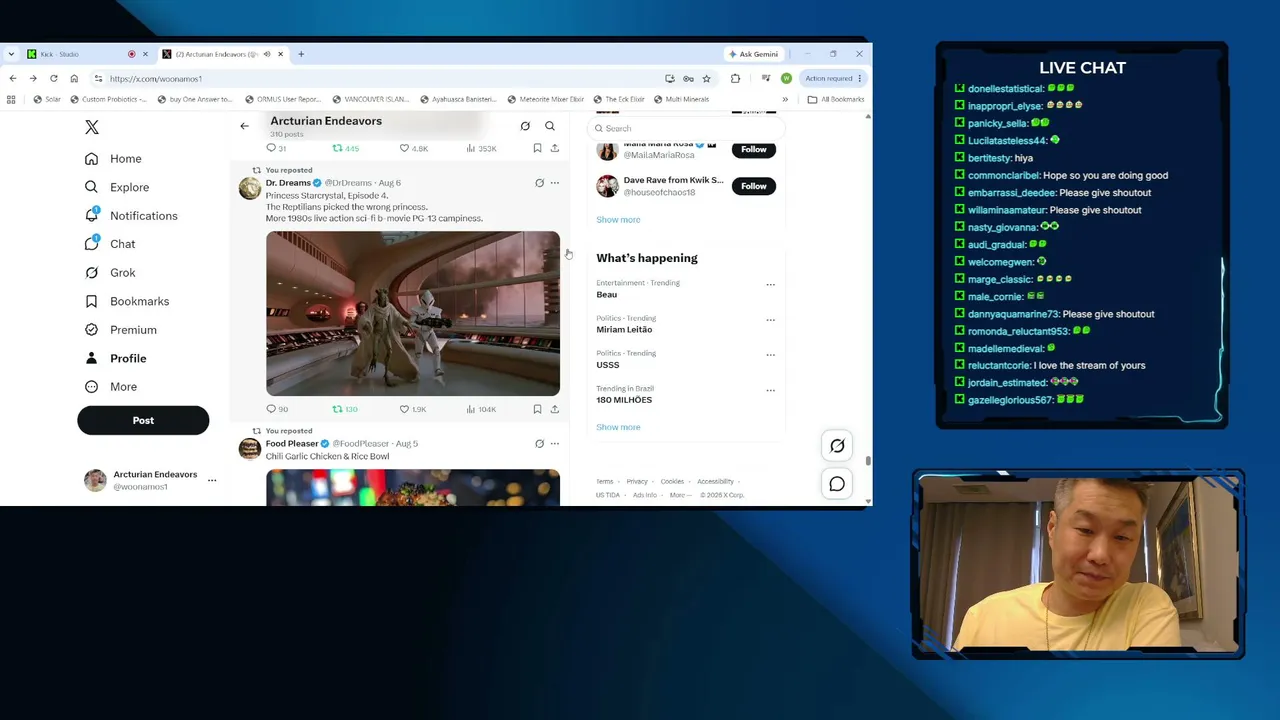Click the Cookies footer link
This screenshot has height=720, width=1280.
672,482
